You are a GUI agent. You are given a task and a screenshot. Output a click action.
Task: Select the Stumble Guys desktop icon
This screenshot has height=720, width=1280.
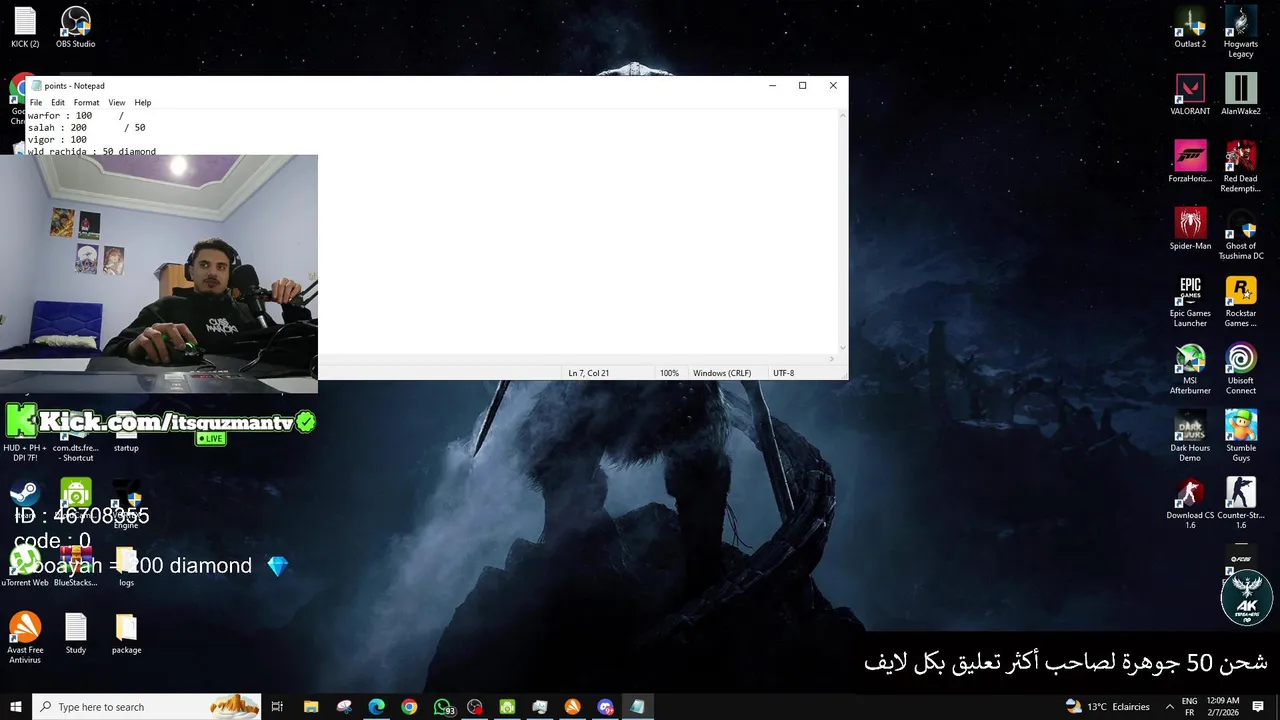point(1241,435)
